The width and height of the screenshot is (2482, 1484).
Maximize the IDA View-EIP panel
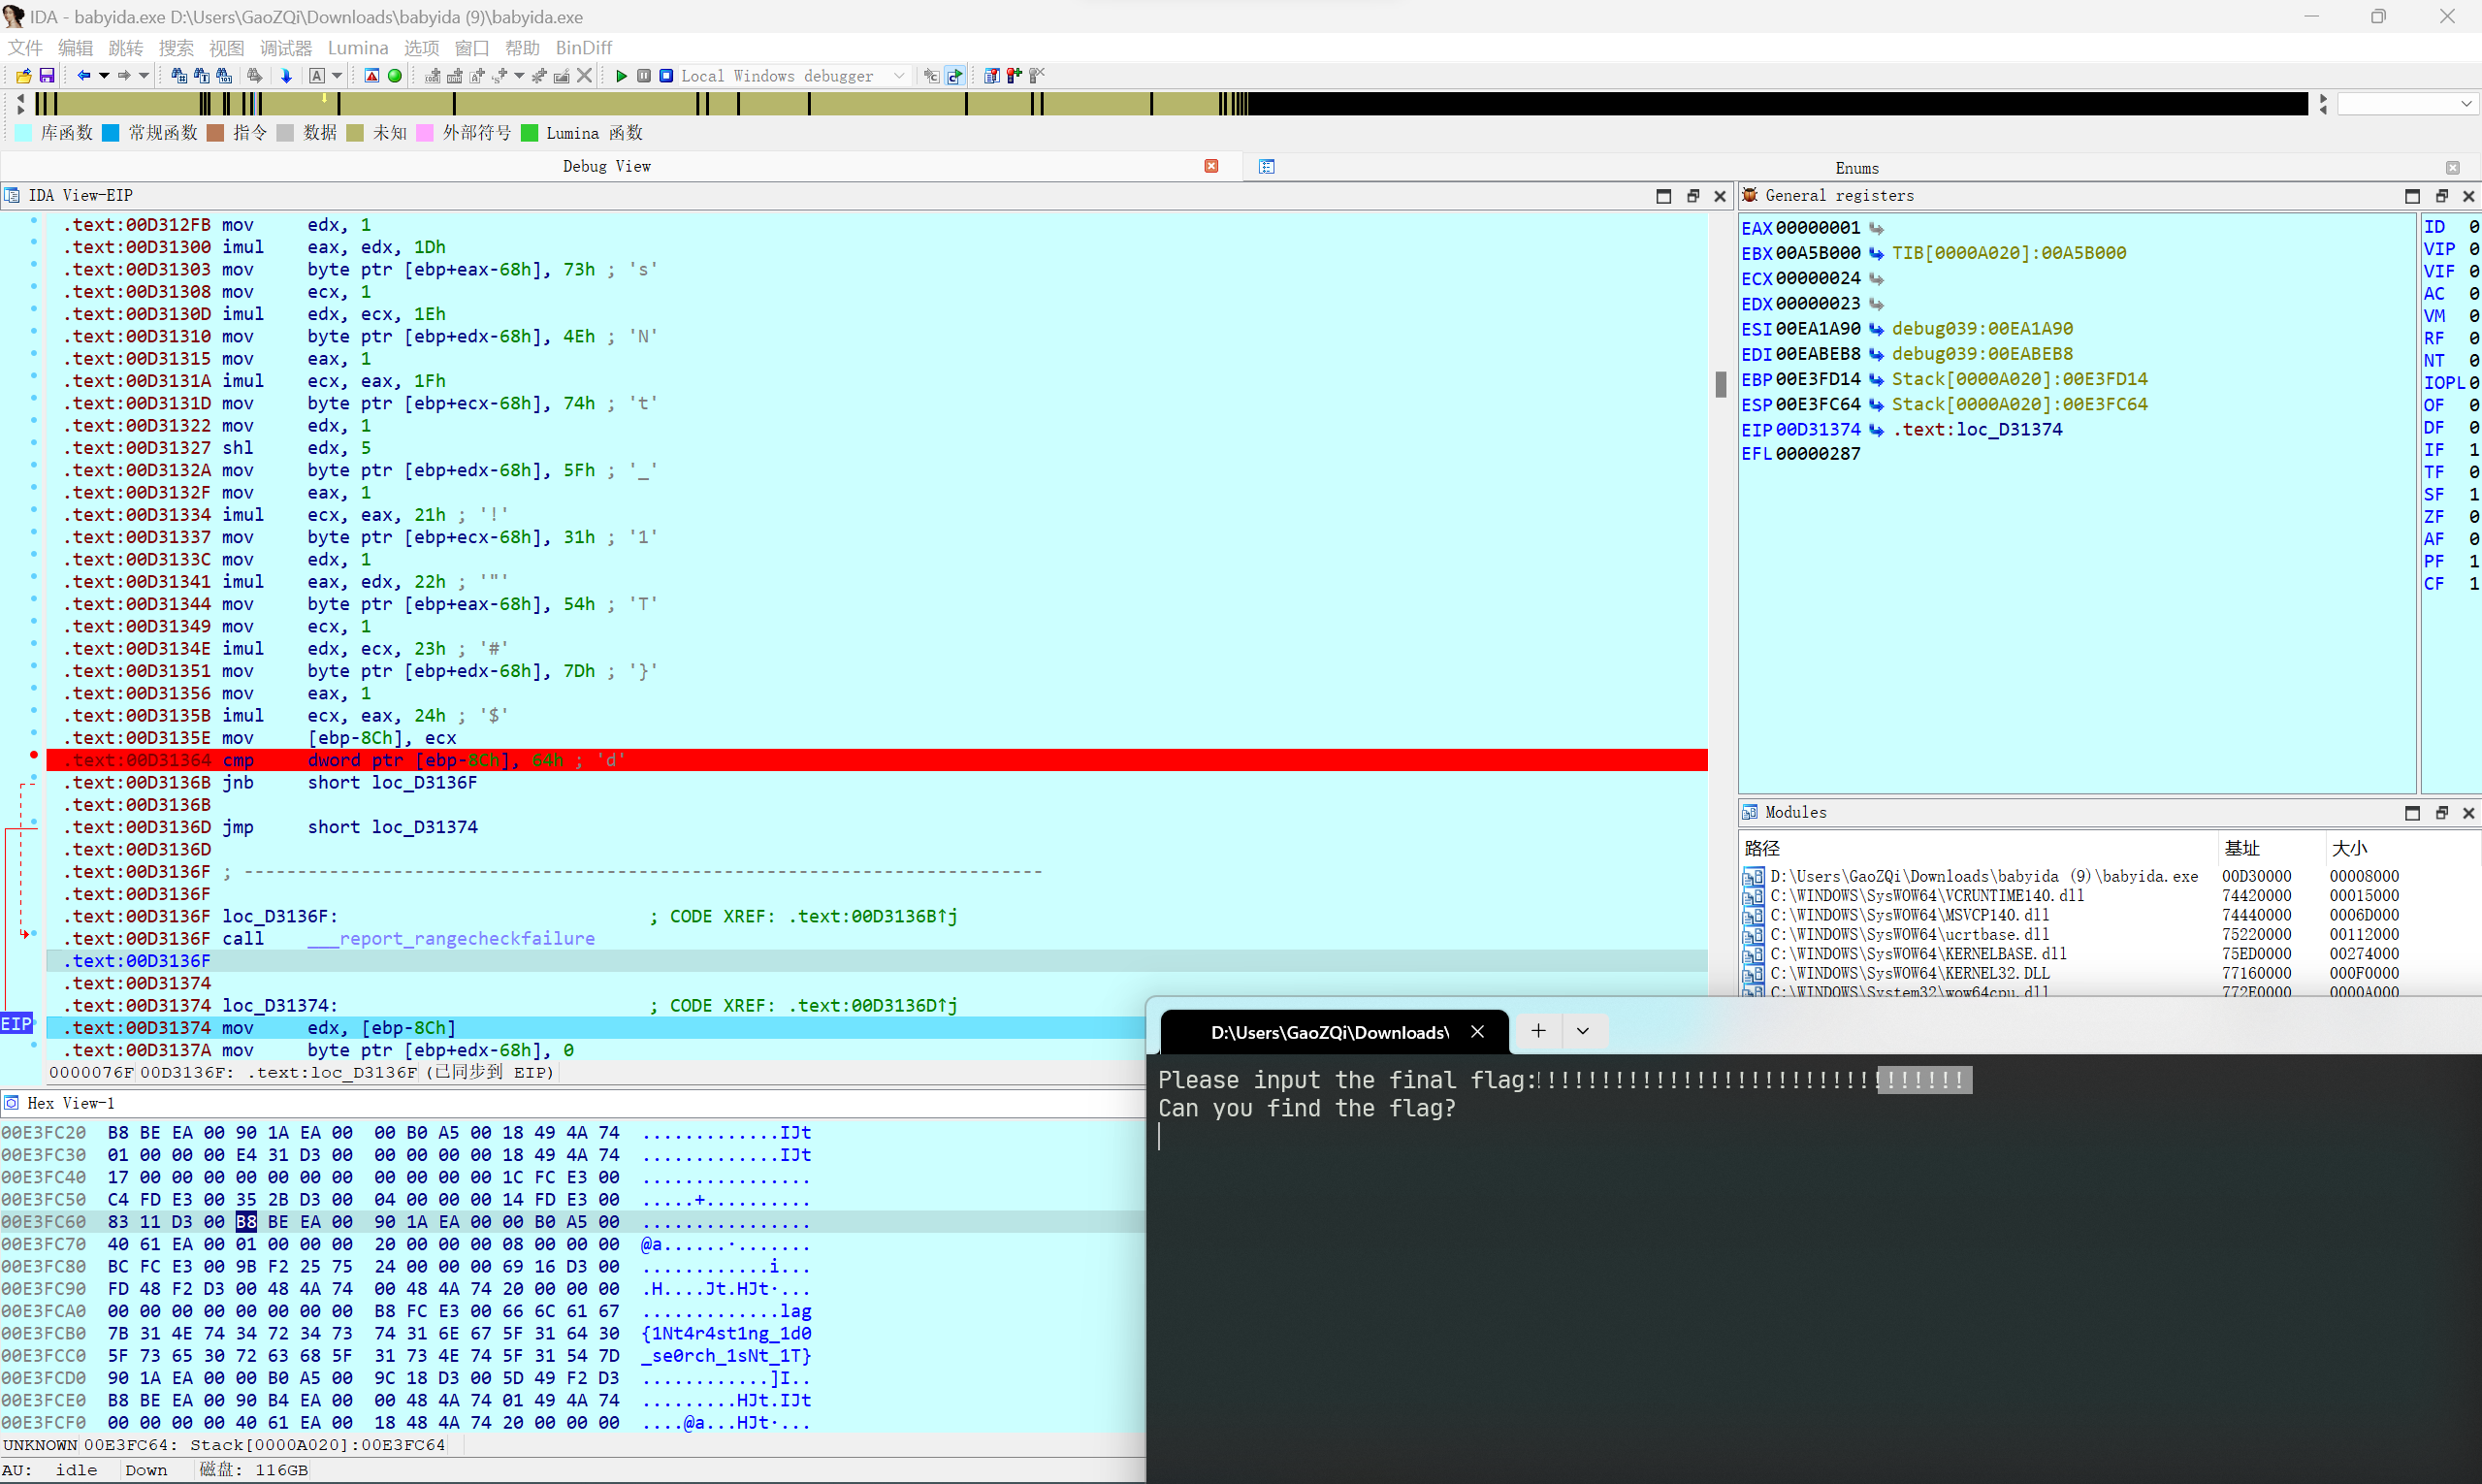(x=1663, y=196)
